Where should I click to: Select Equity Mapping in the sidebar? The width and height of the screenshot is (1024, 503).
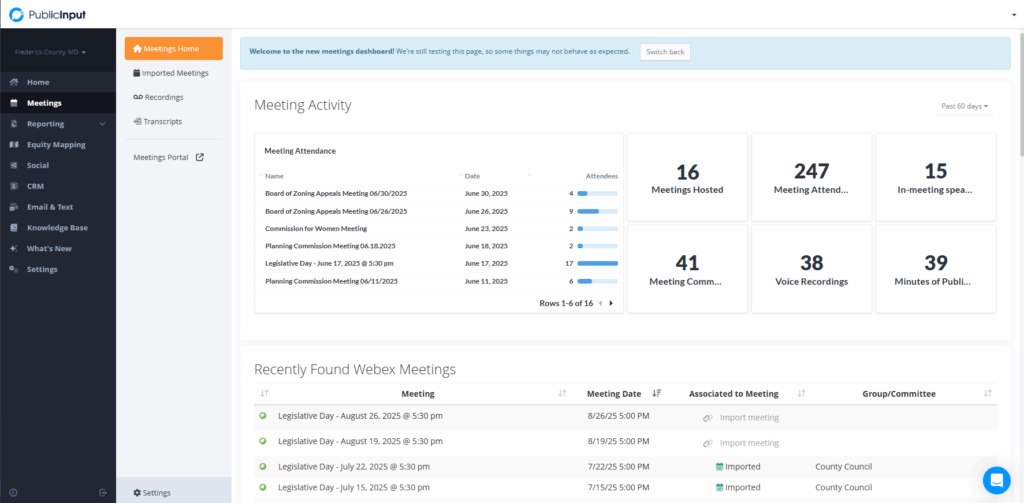point(55,145)
